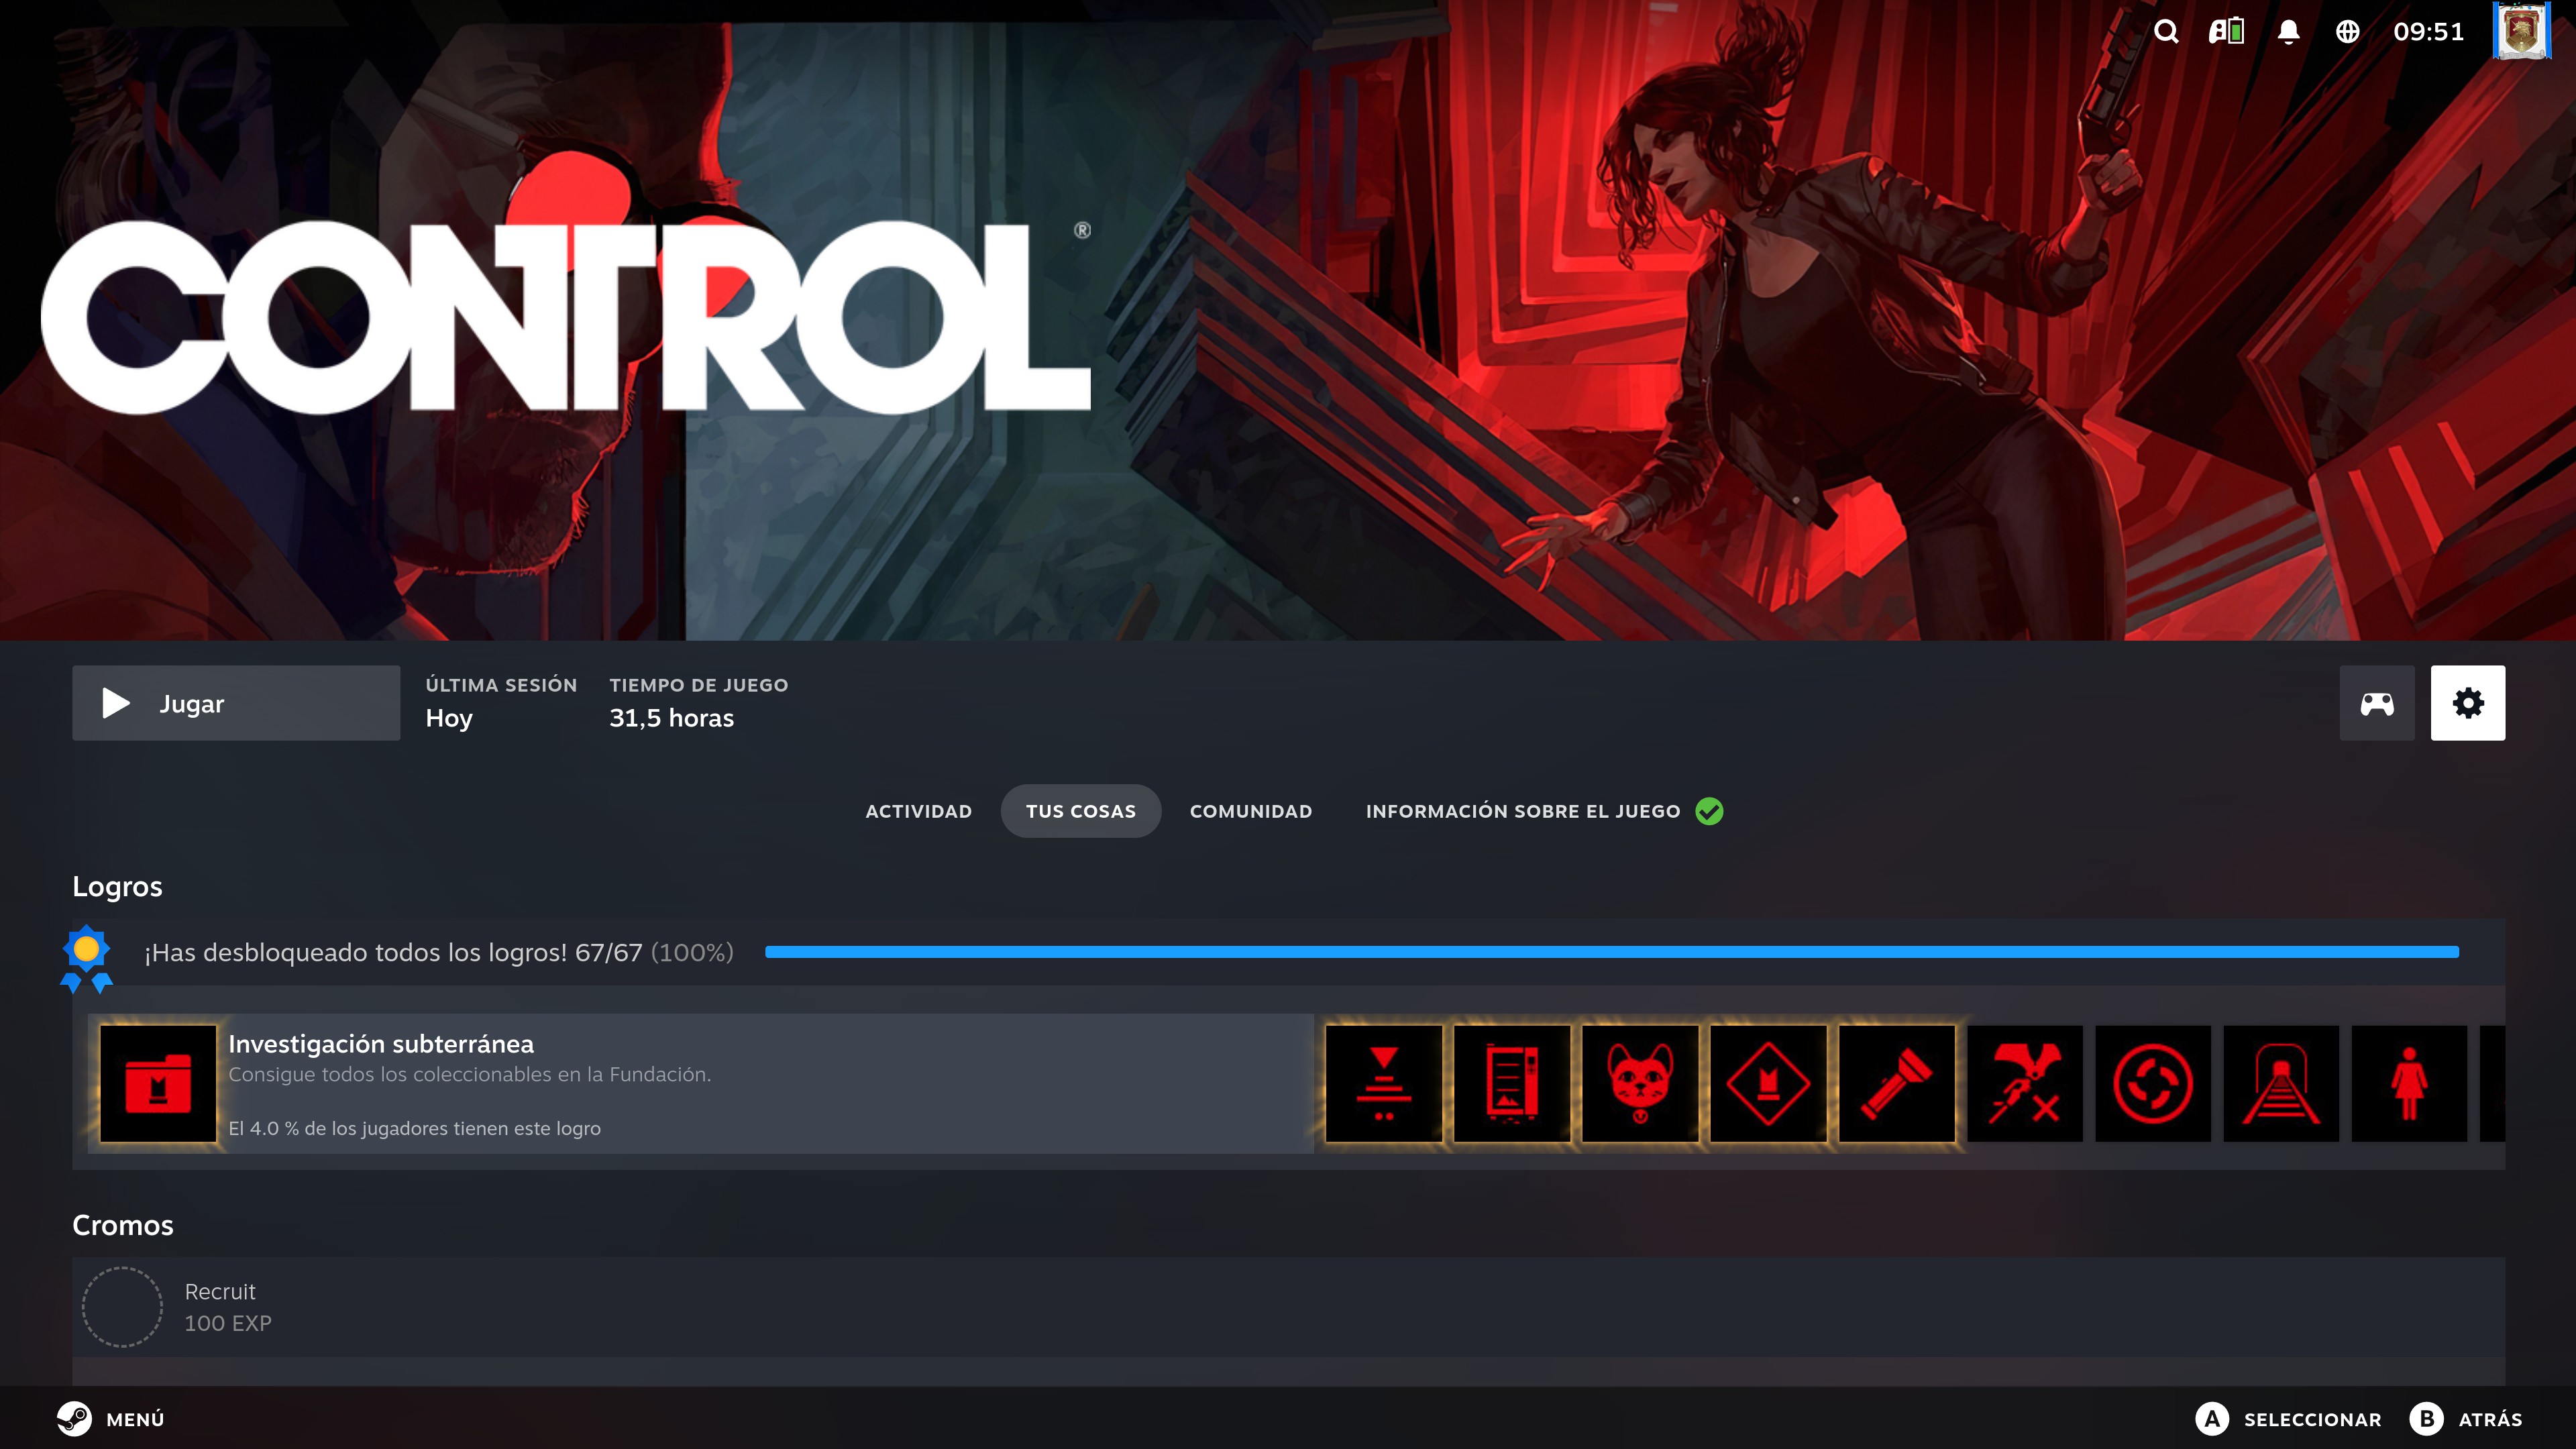Select the Tus Cosas tab
The image size is (2576, 1449).
coord(1081,811)
